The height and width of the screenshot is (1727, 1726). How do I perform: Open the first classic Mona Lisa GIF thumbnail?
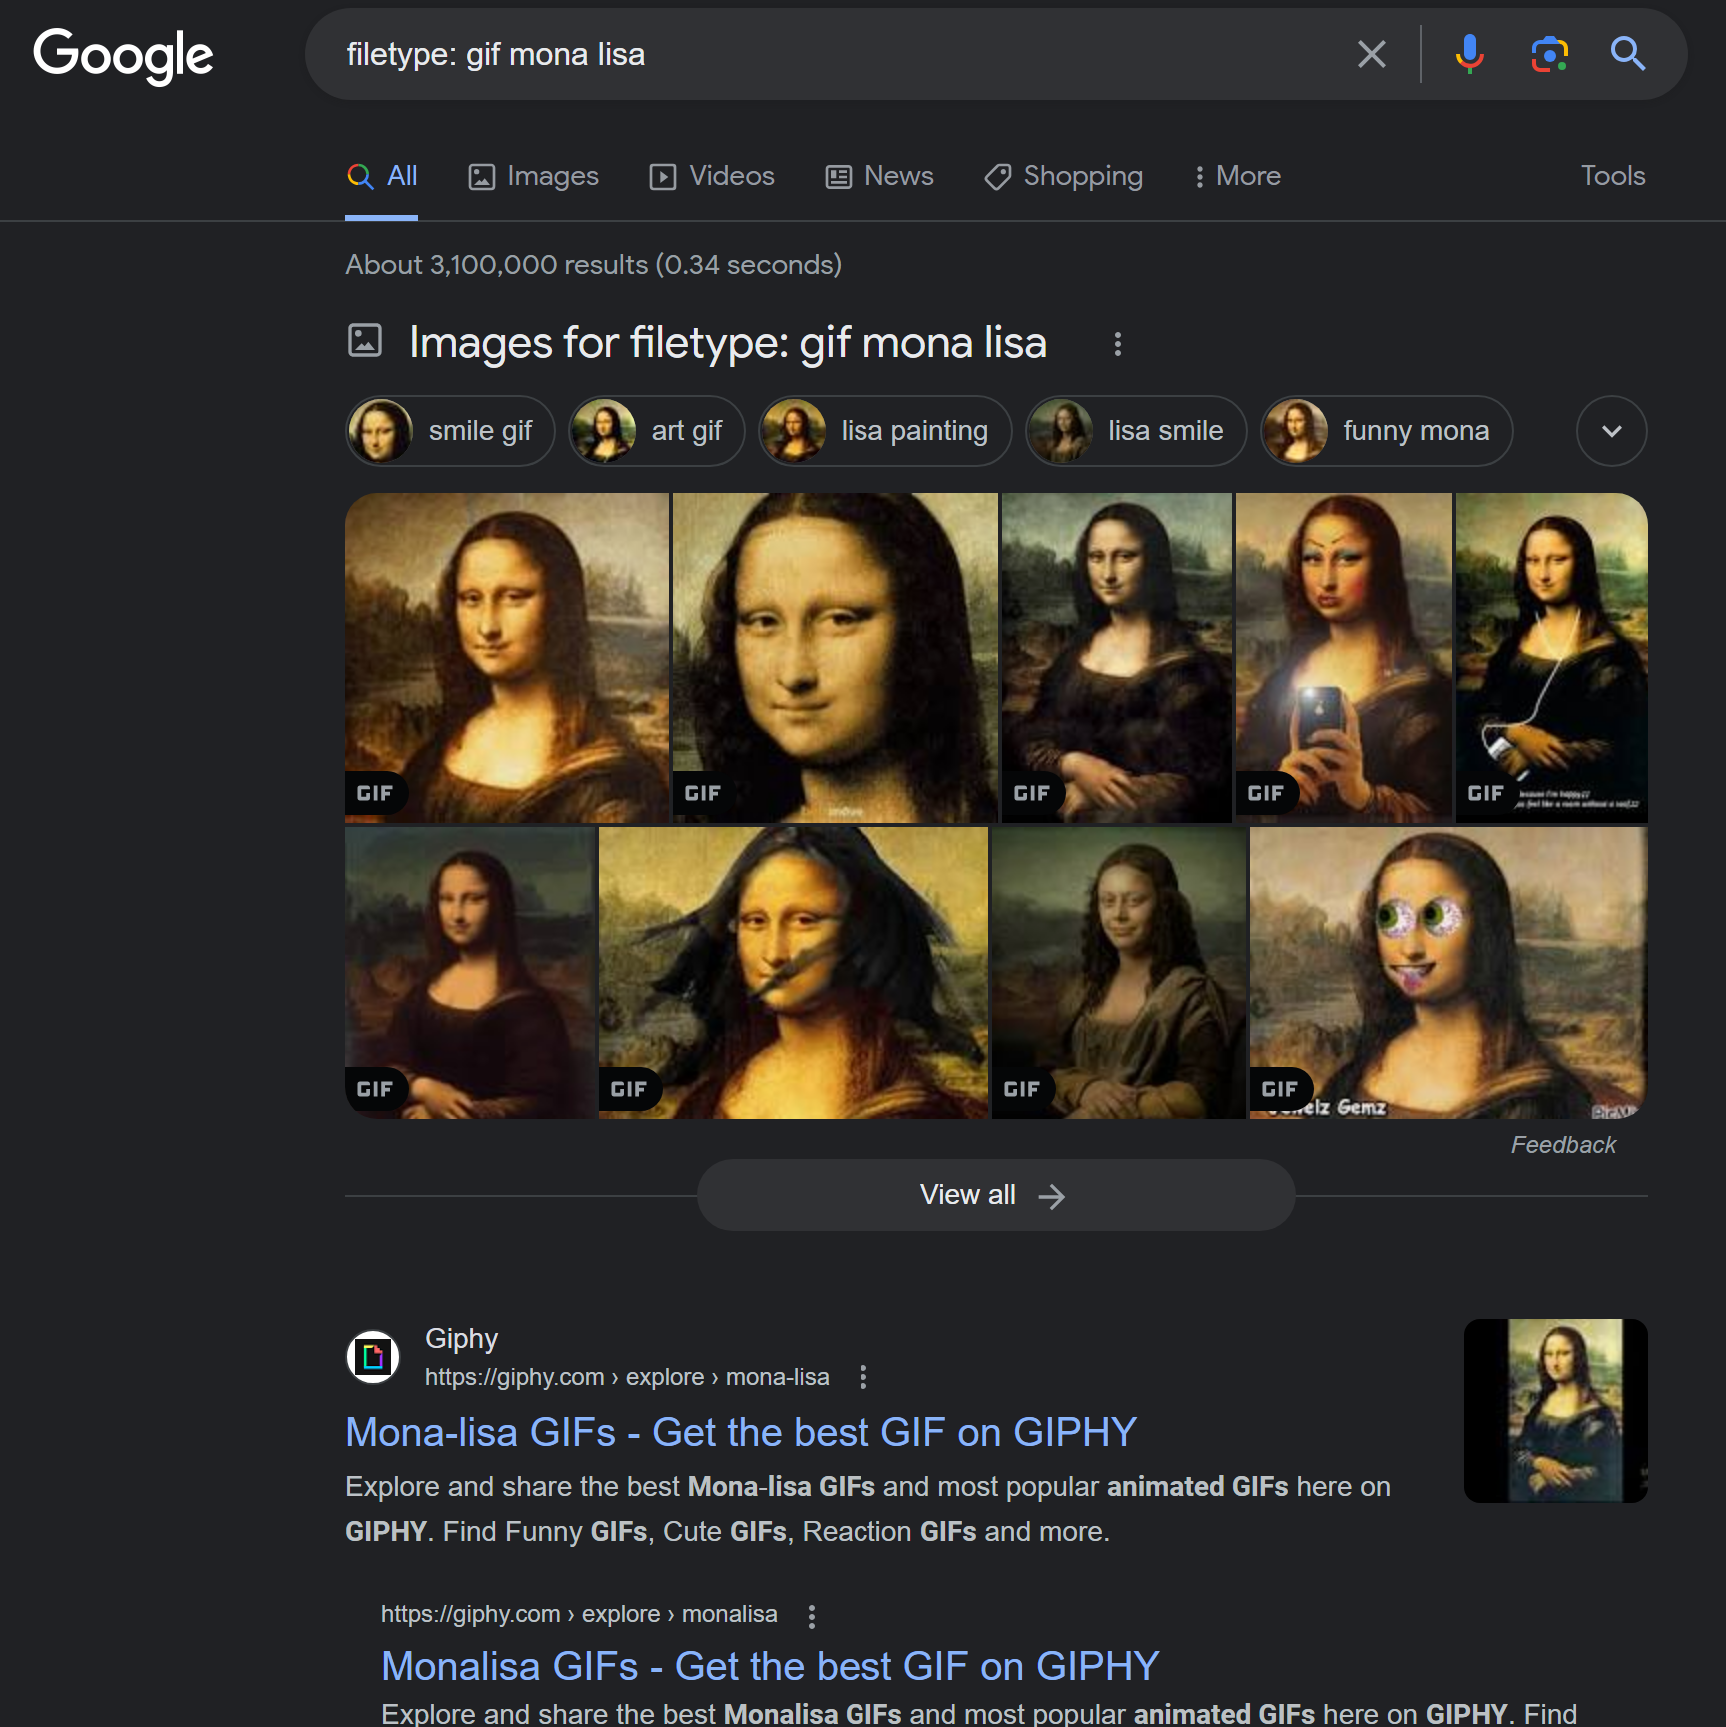507,658
